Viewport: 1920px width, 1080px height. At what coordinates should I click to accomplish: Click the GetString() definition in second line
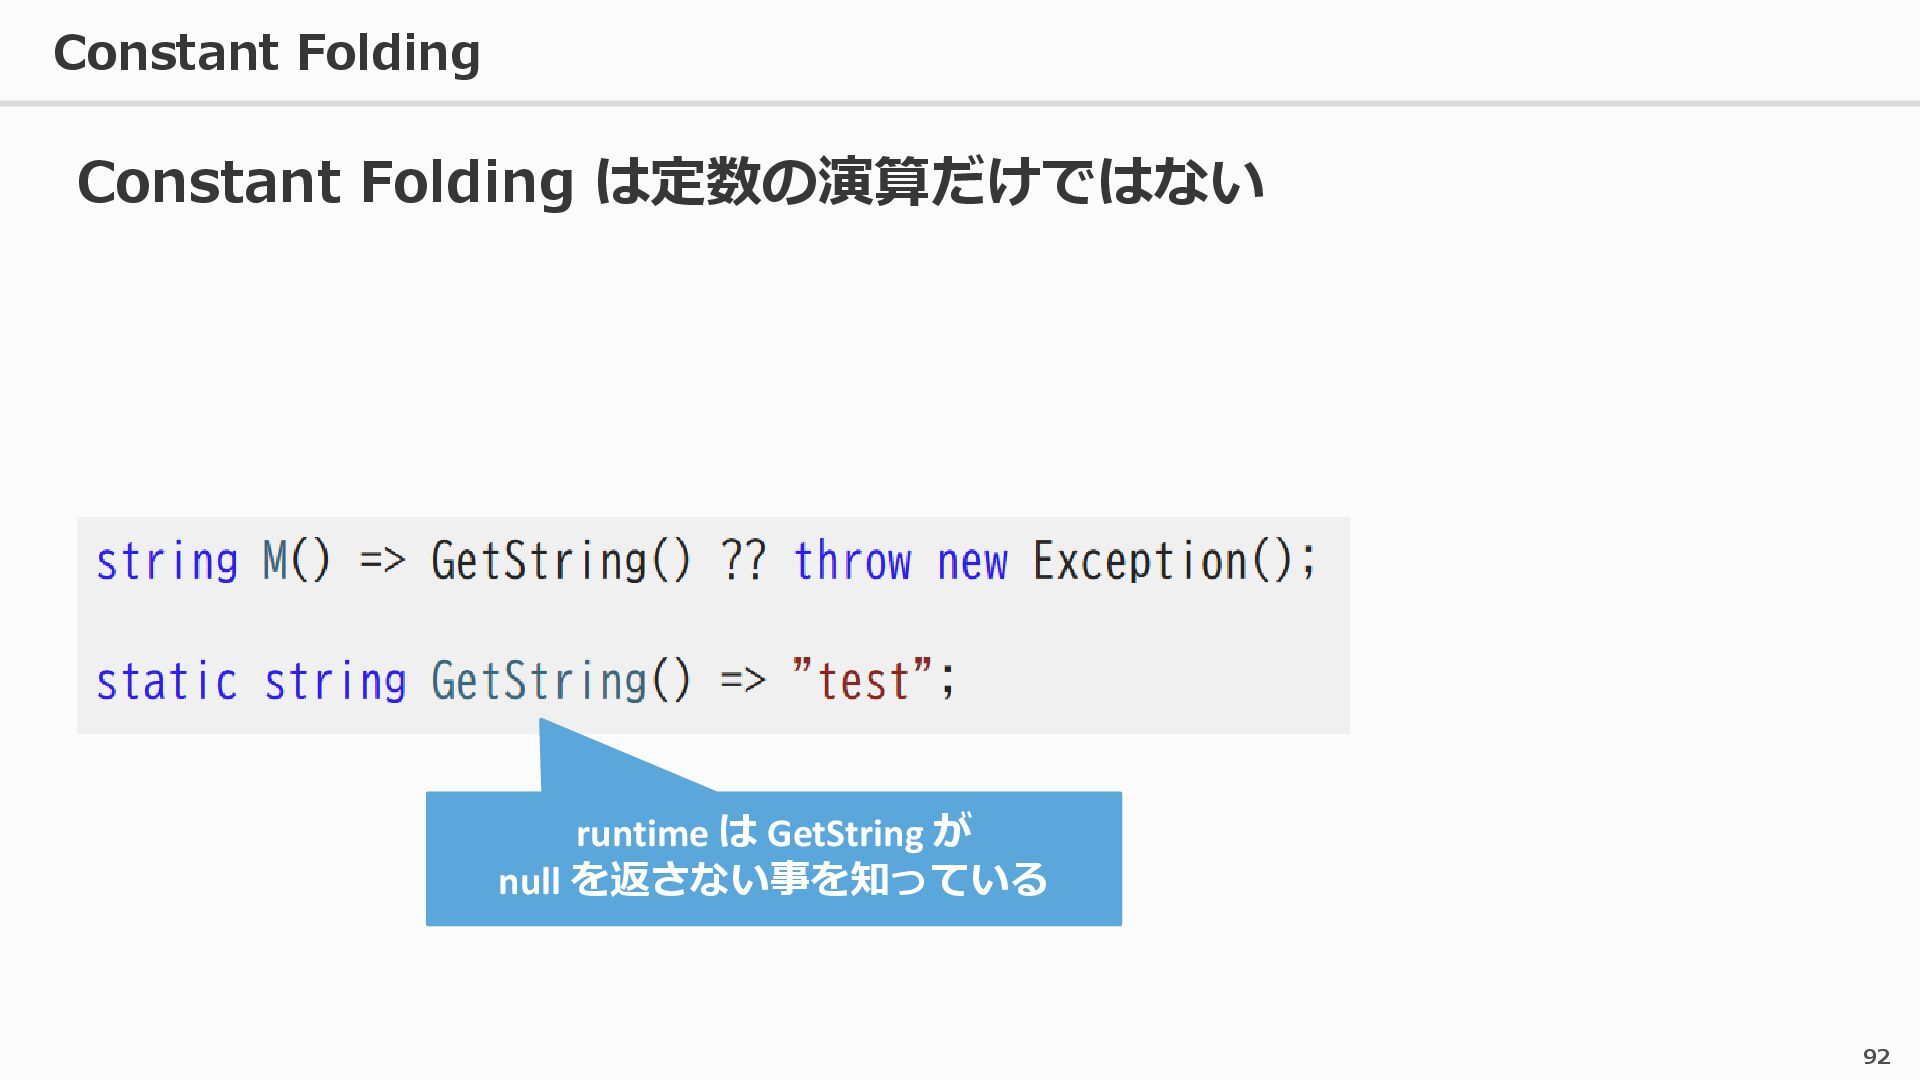(560, 682)
